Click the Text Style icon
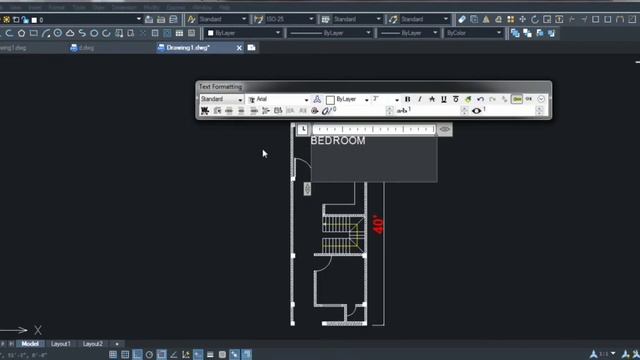The width and height of the screenshot is (640, 360). point(191,19)
